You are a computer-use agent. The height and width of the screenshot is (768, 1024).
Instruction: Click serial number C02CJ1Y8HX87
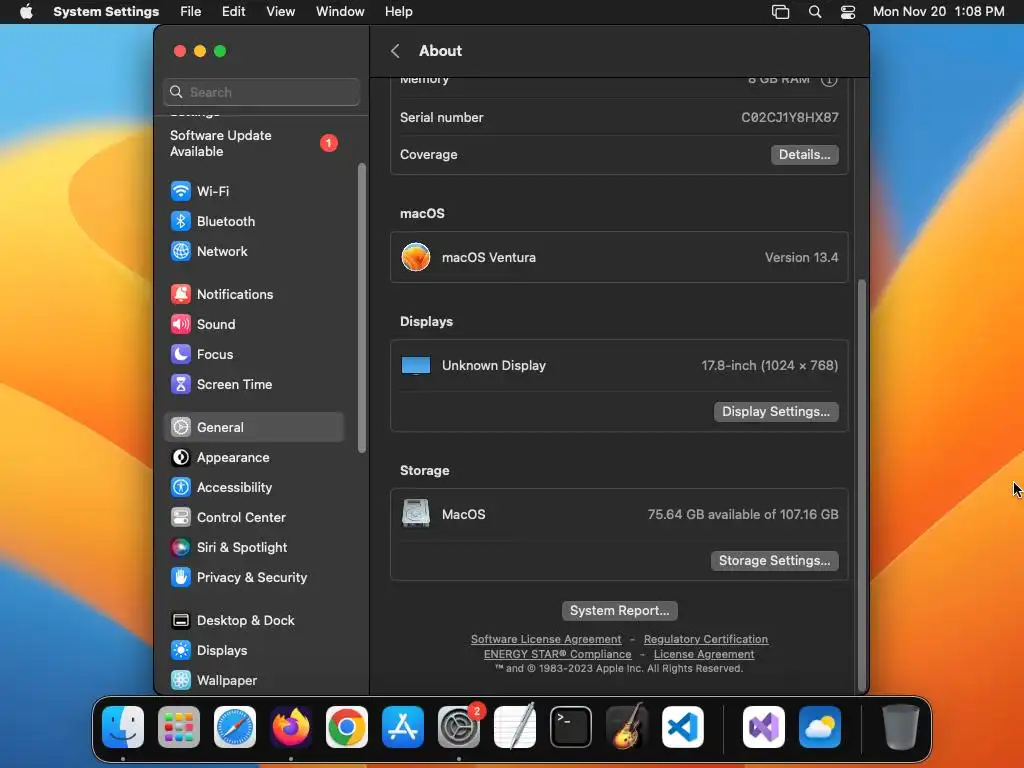coord(790,118)
